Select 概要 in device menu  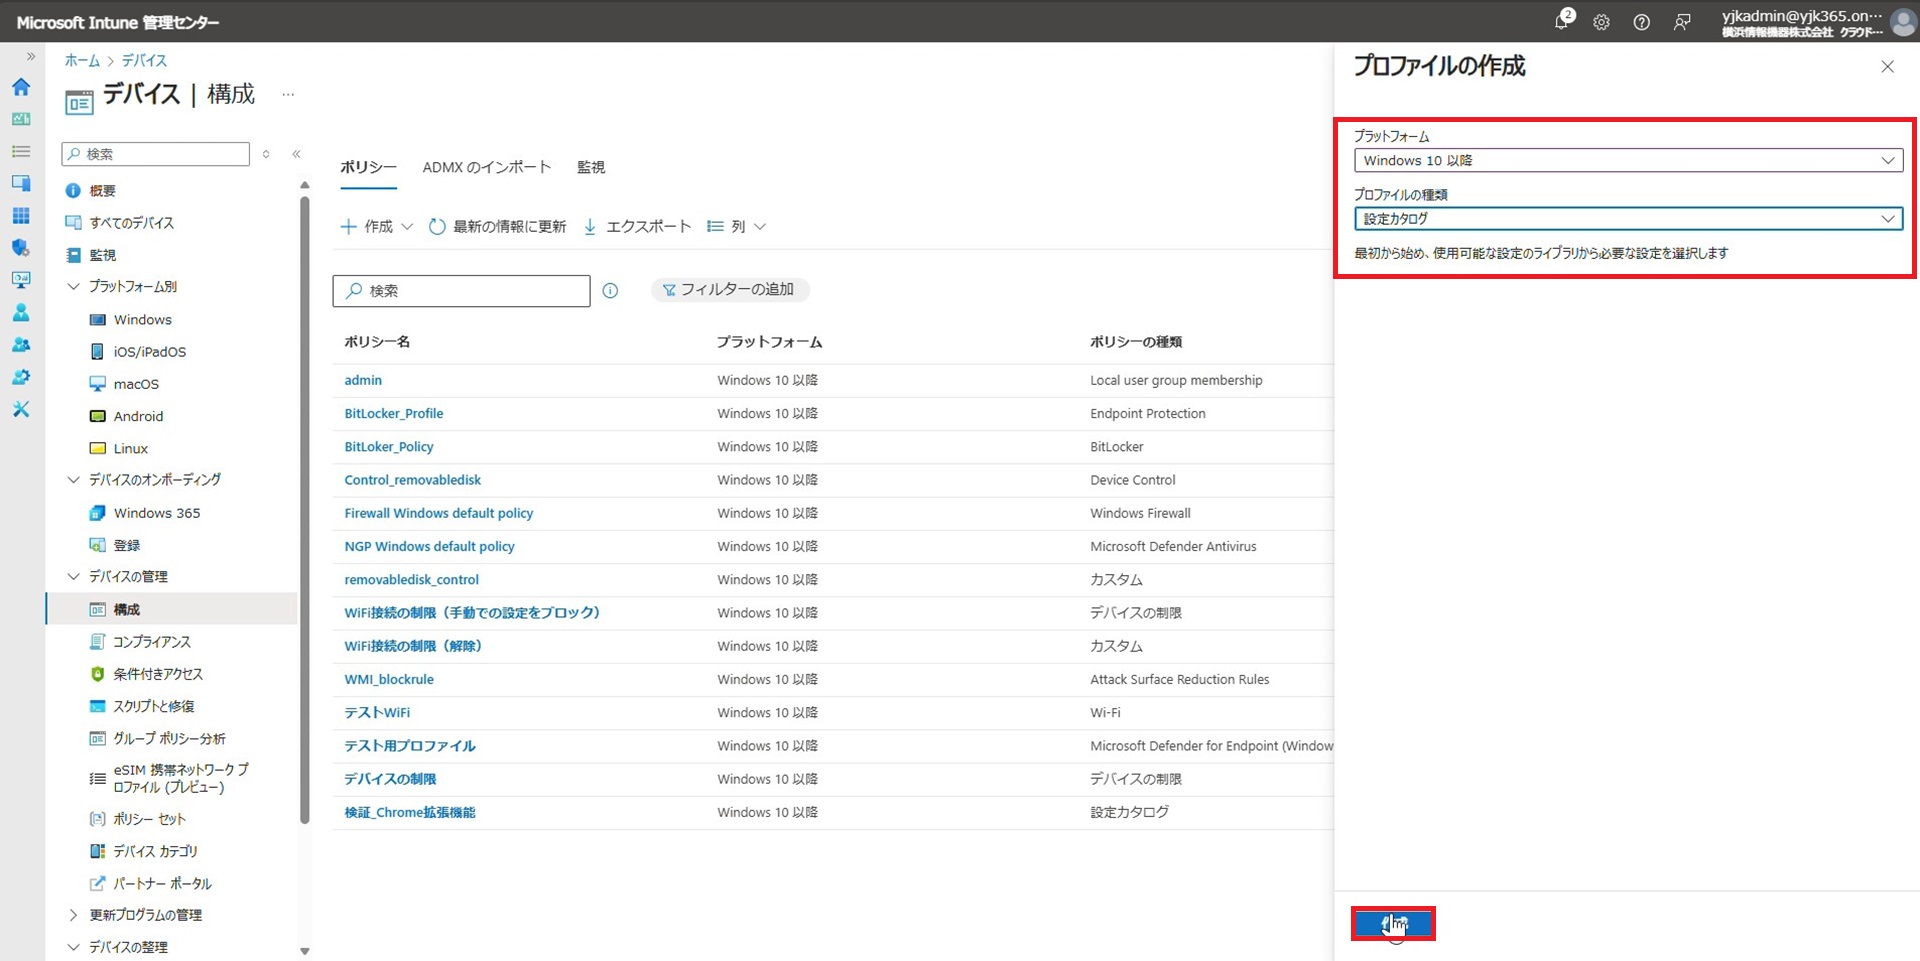pyautogui.click(x=102, y=191)
